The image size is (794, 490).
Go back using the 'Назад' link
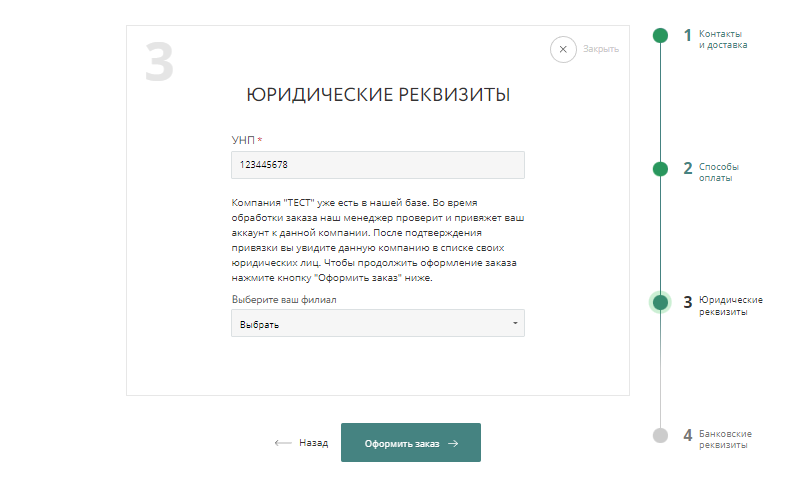pyautogui.click(x=313, y=443)
